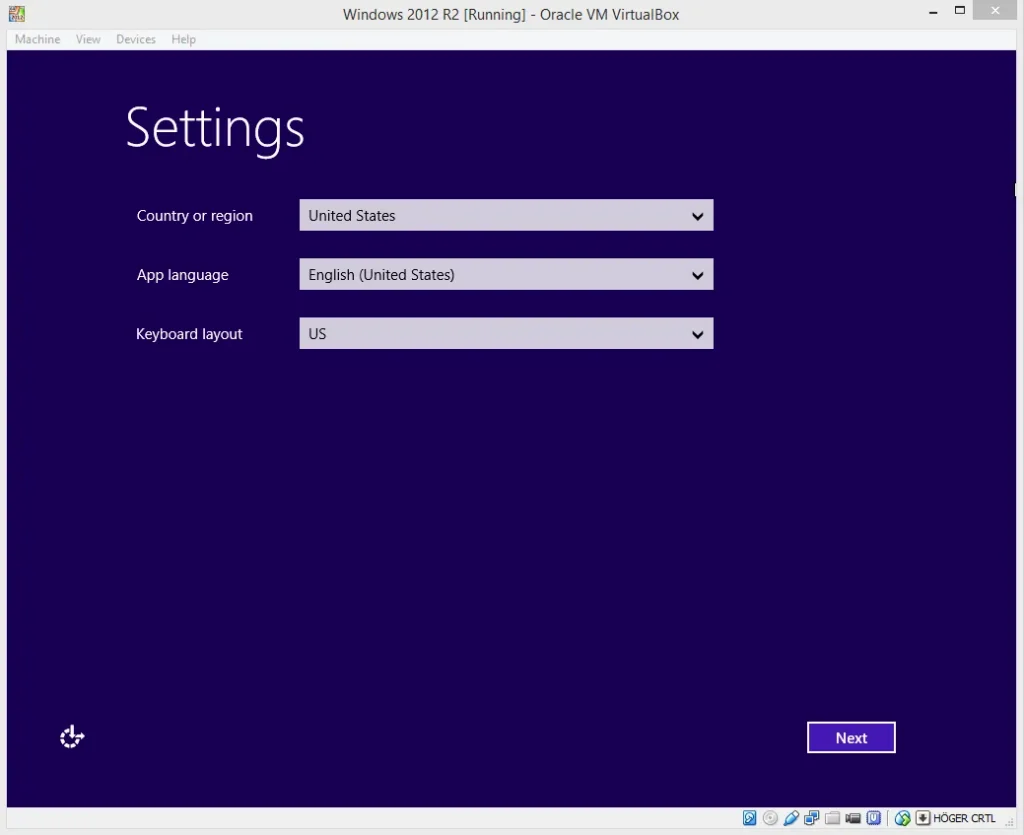Image resolution: width=1024 pixels, height=835 pixels.
Task: Click the mouse integration status icon
Action: [902, 818]
